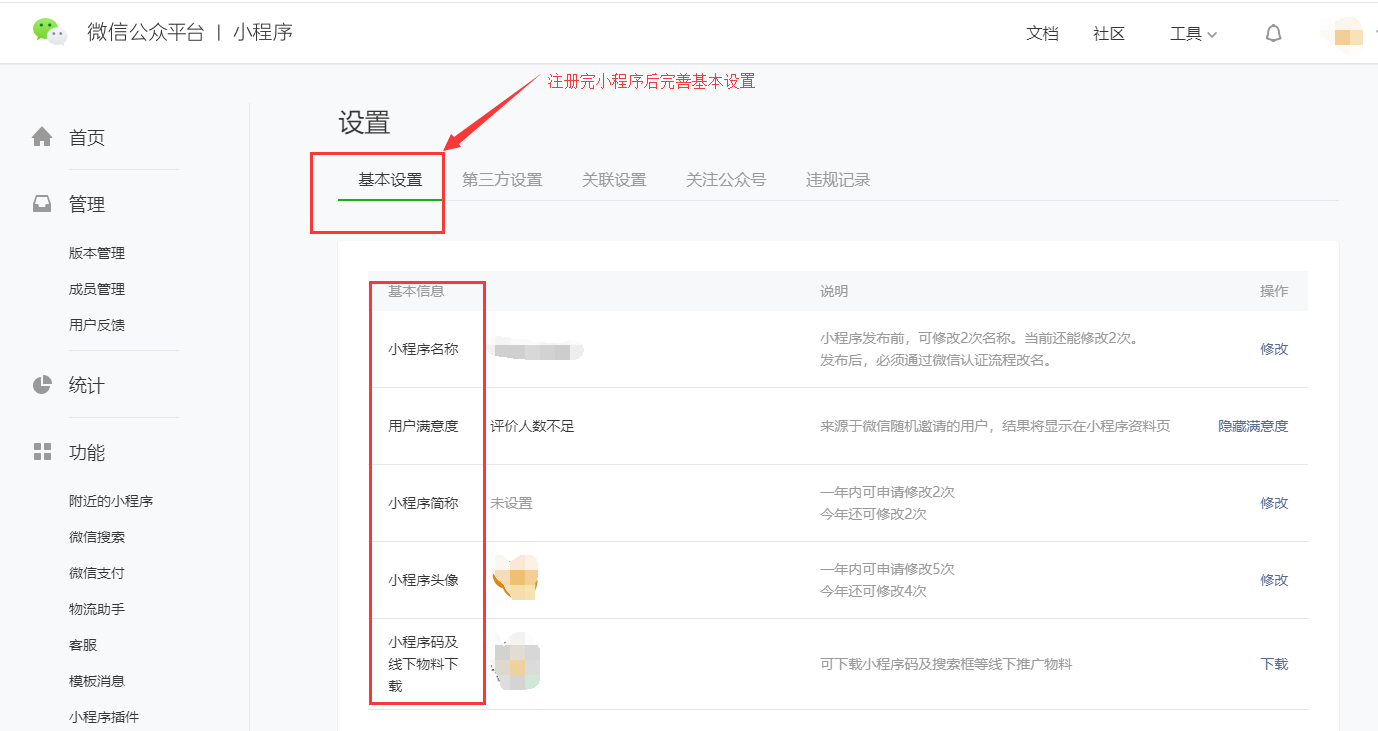The width and height of the screenshot is (1378, 731).
Task: Switch to the 第三方设置 tab
Action: pyautogui.click(x=502, y=179)
